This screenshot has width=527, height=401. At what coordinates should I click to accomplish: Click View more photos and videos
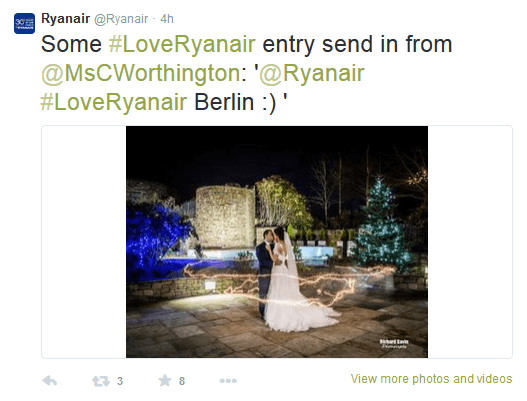tap(431, 379)
